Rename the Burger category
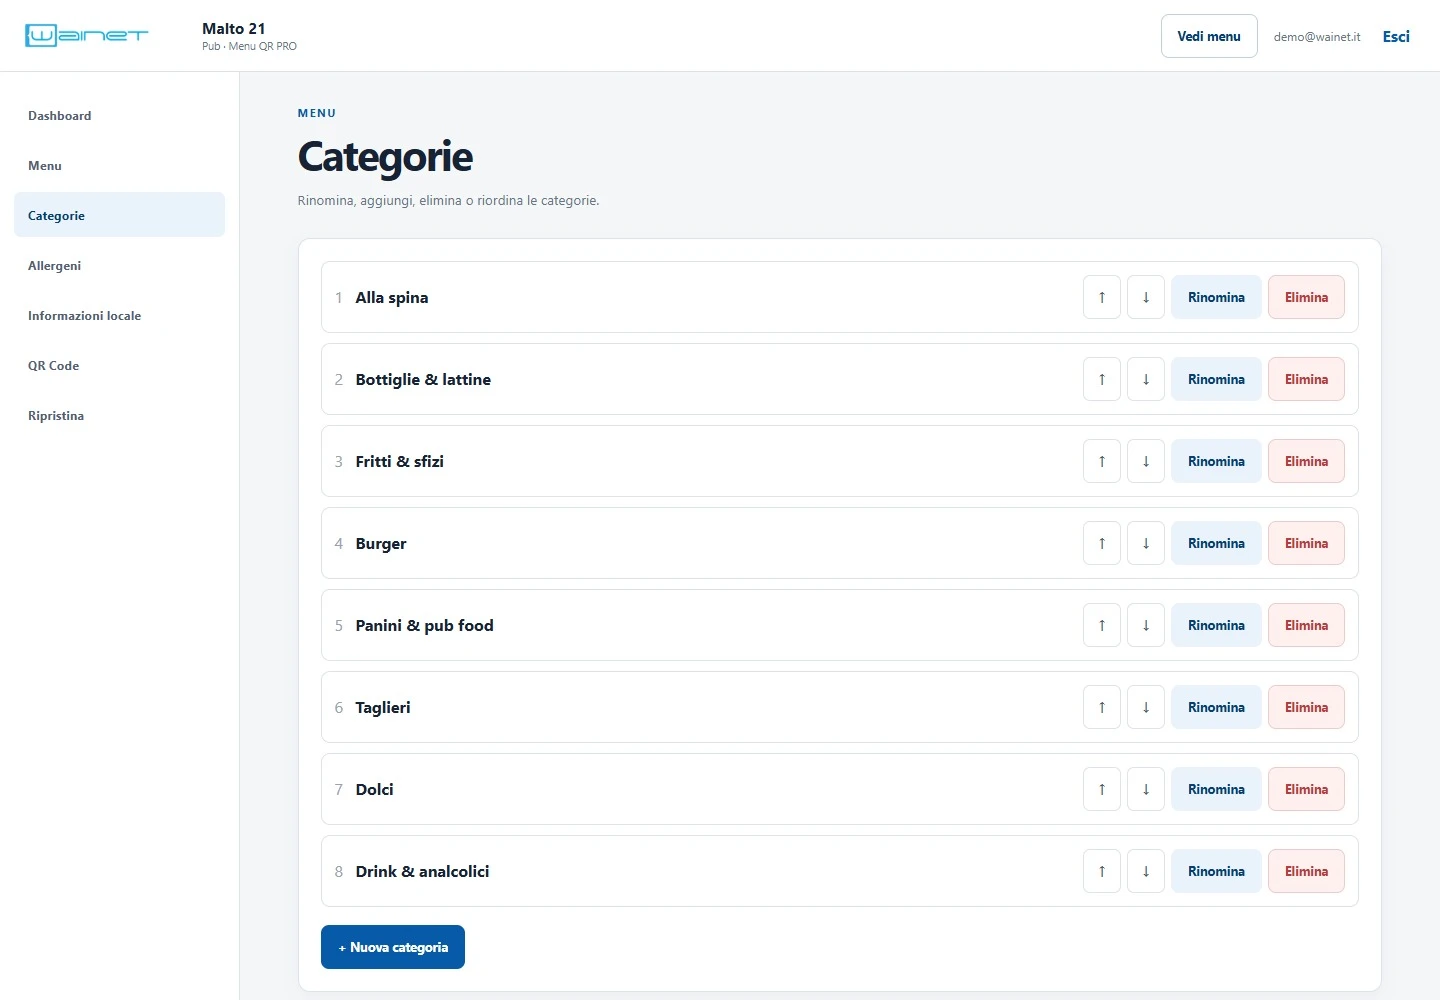Viewport: 1440px width, 1000px height. tap(1216, 543)
